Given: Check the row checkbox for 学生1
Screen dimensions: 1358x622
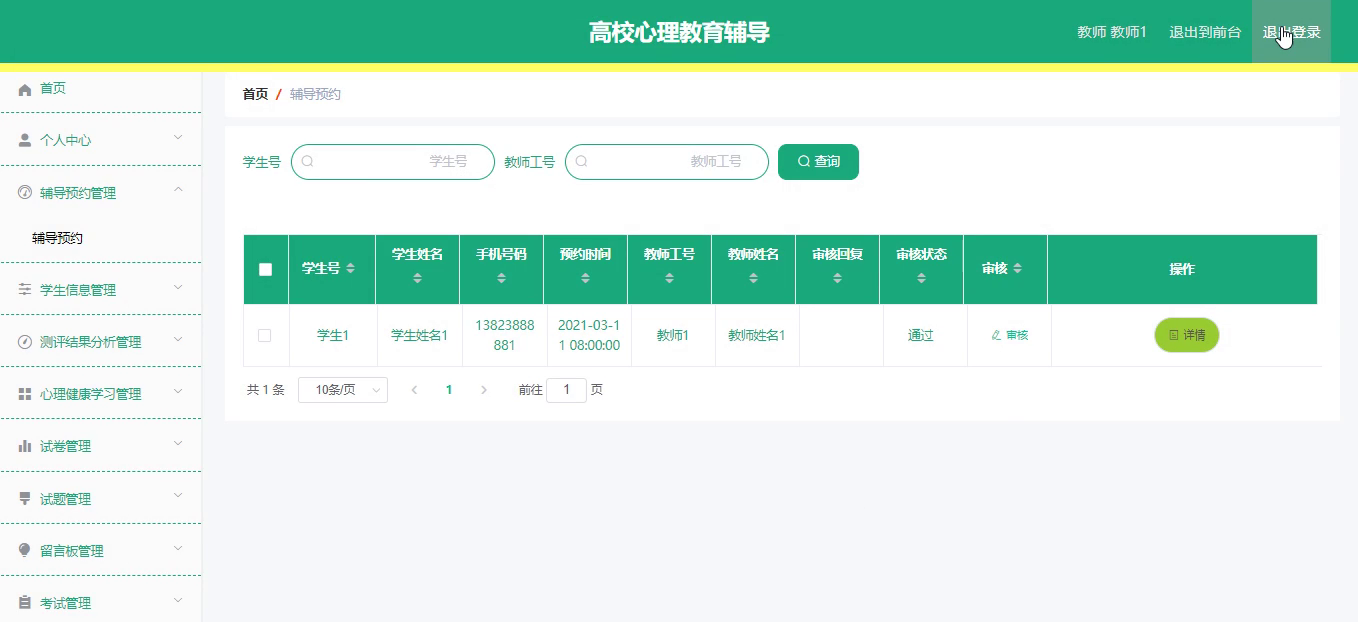Looking at the screenshot, I should (x=264, y=335).
